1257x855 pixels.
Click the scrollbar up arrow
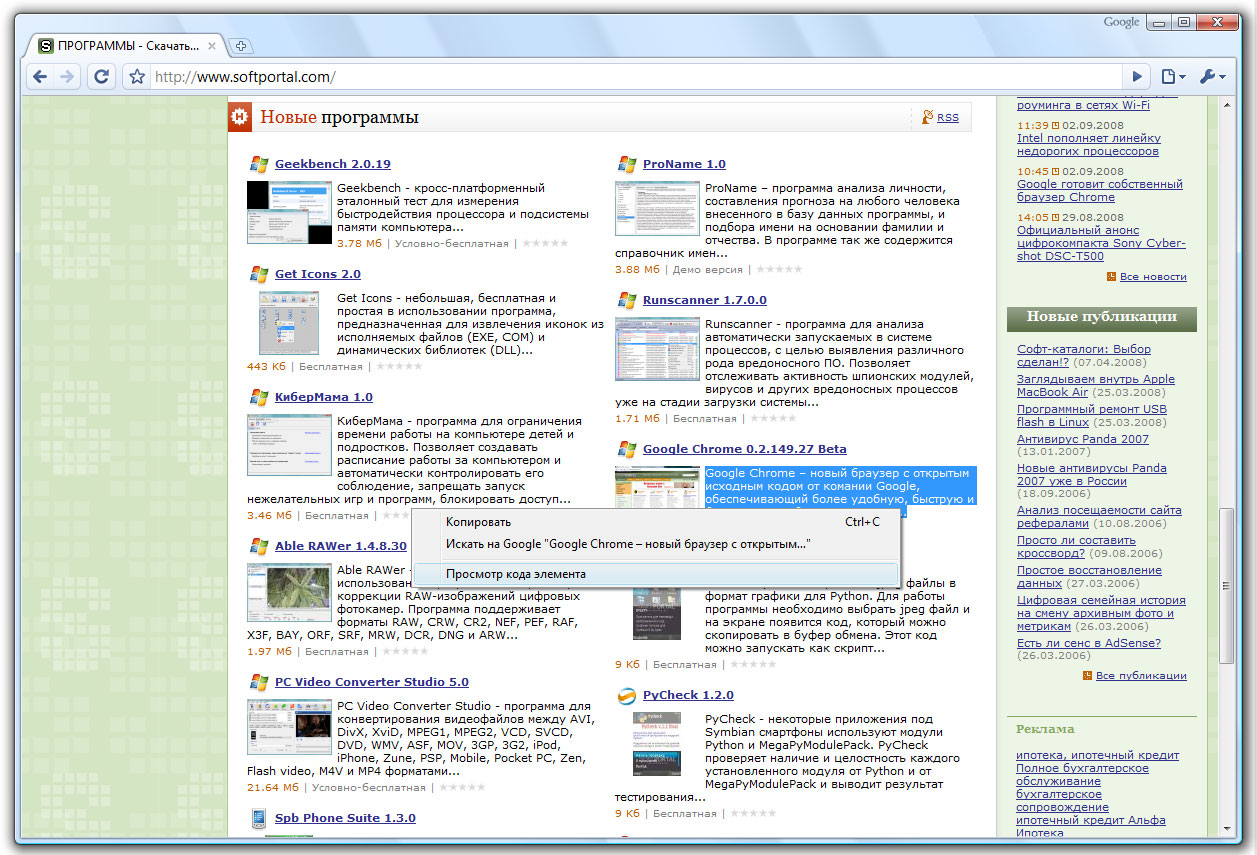pyautogui.click(x=1226, y=103)
